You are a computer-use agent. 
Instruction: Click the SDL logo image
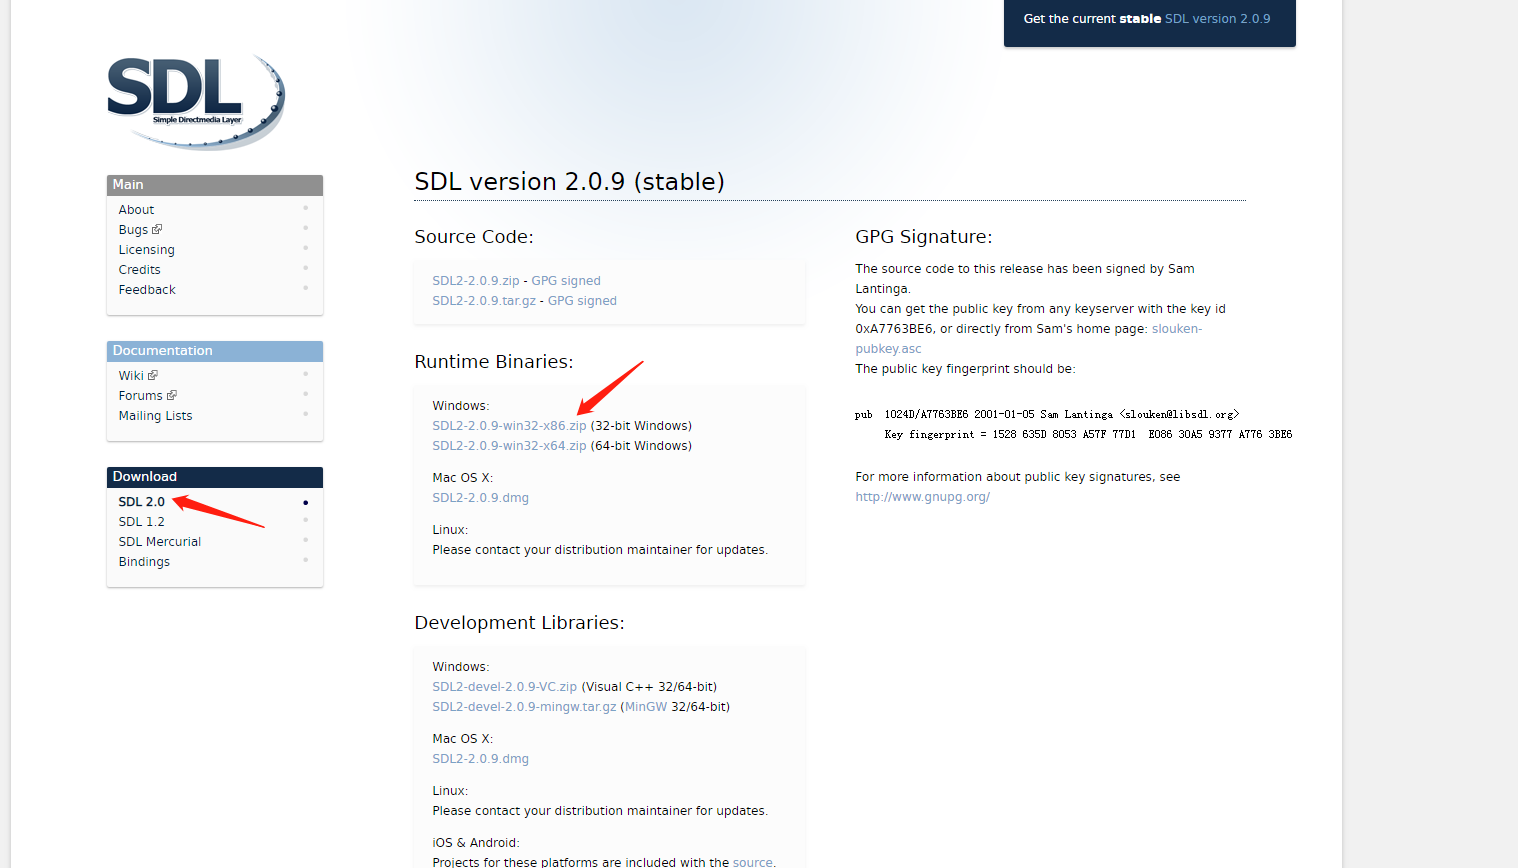coord(196,102)
